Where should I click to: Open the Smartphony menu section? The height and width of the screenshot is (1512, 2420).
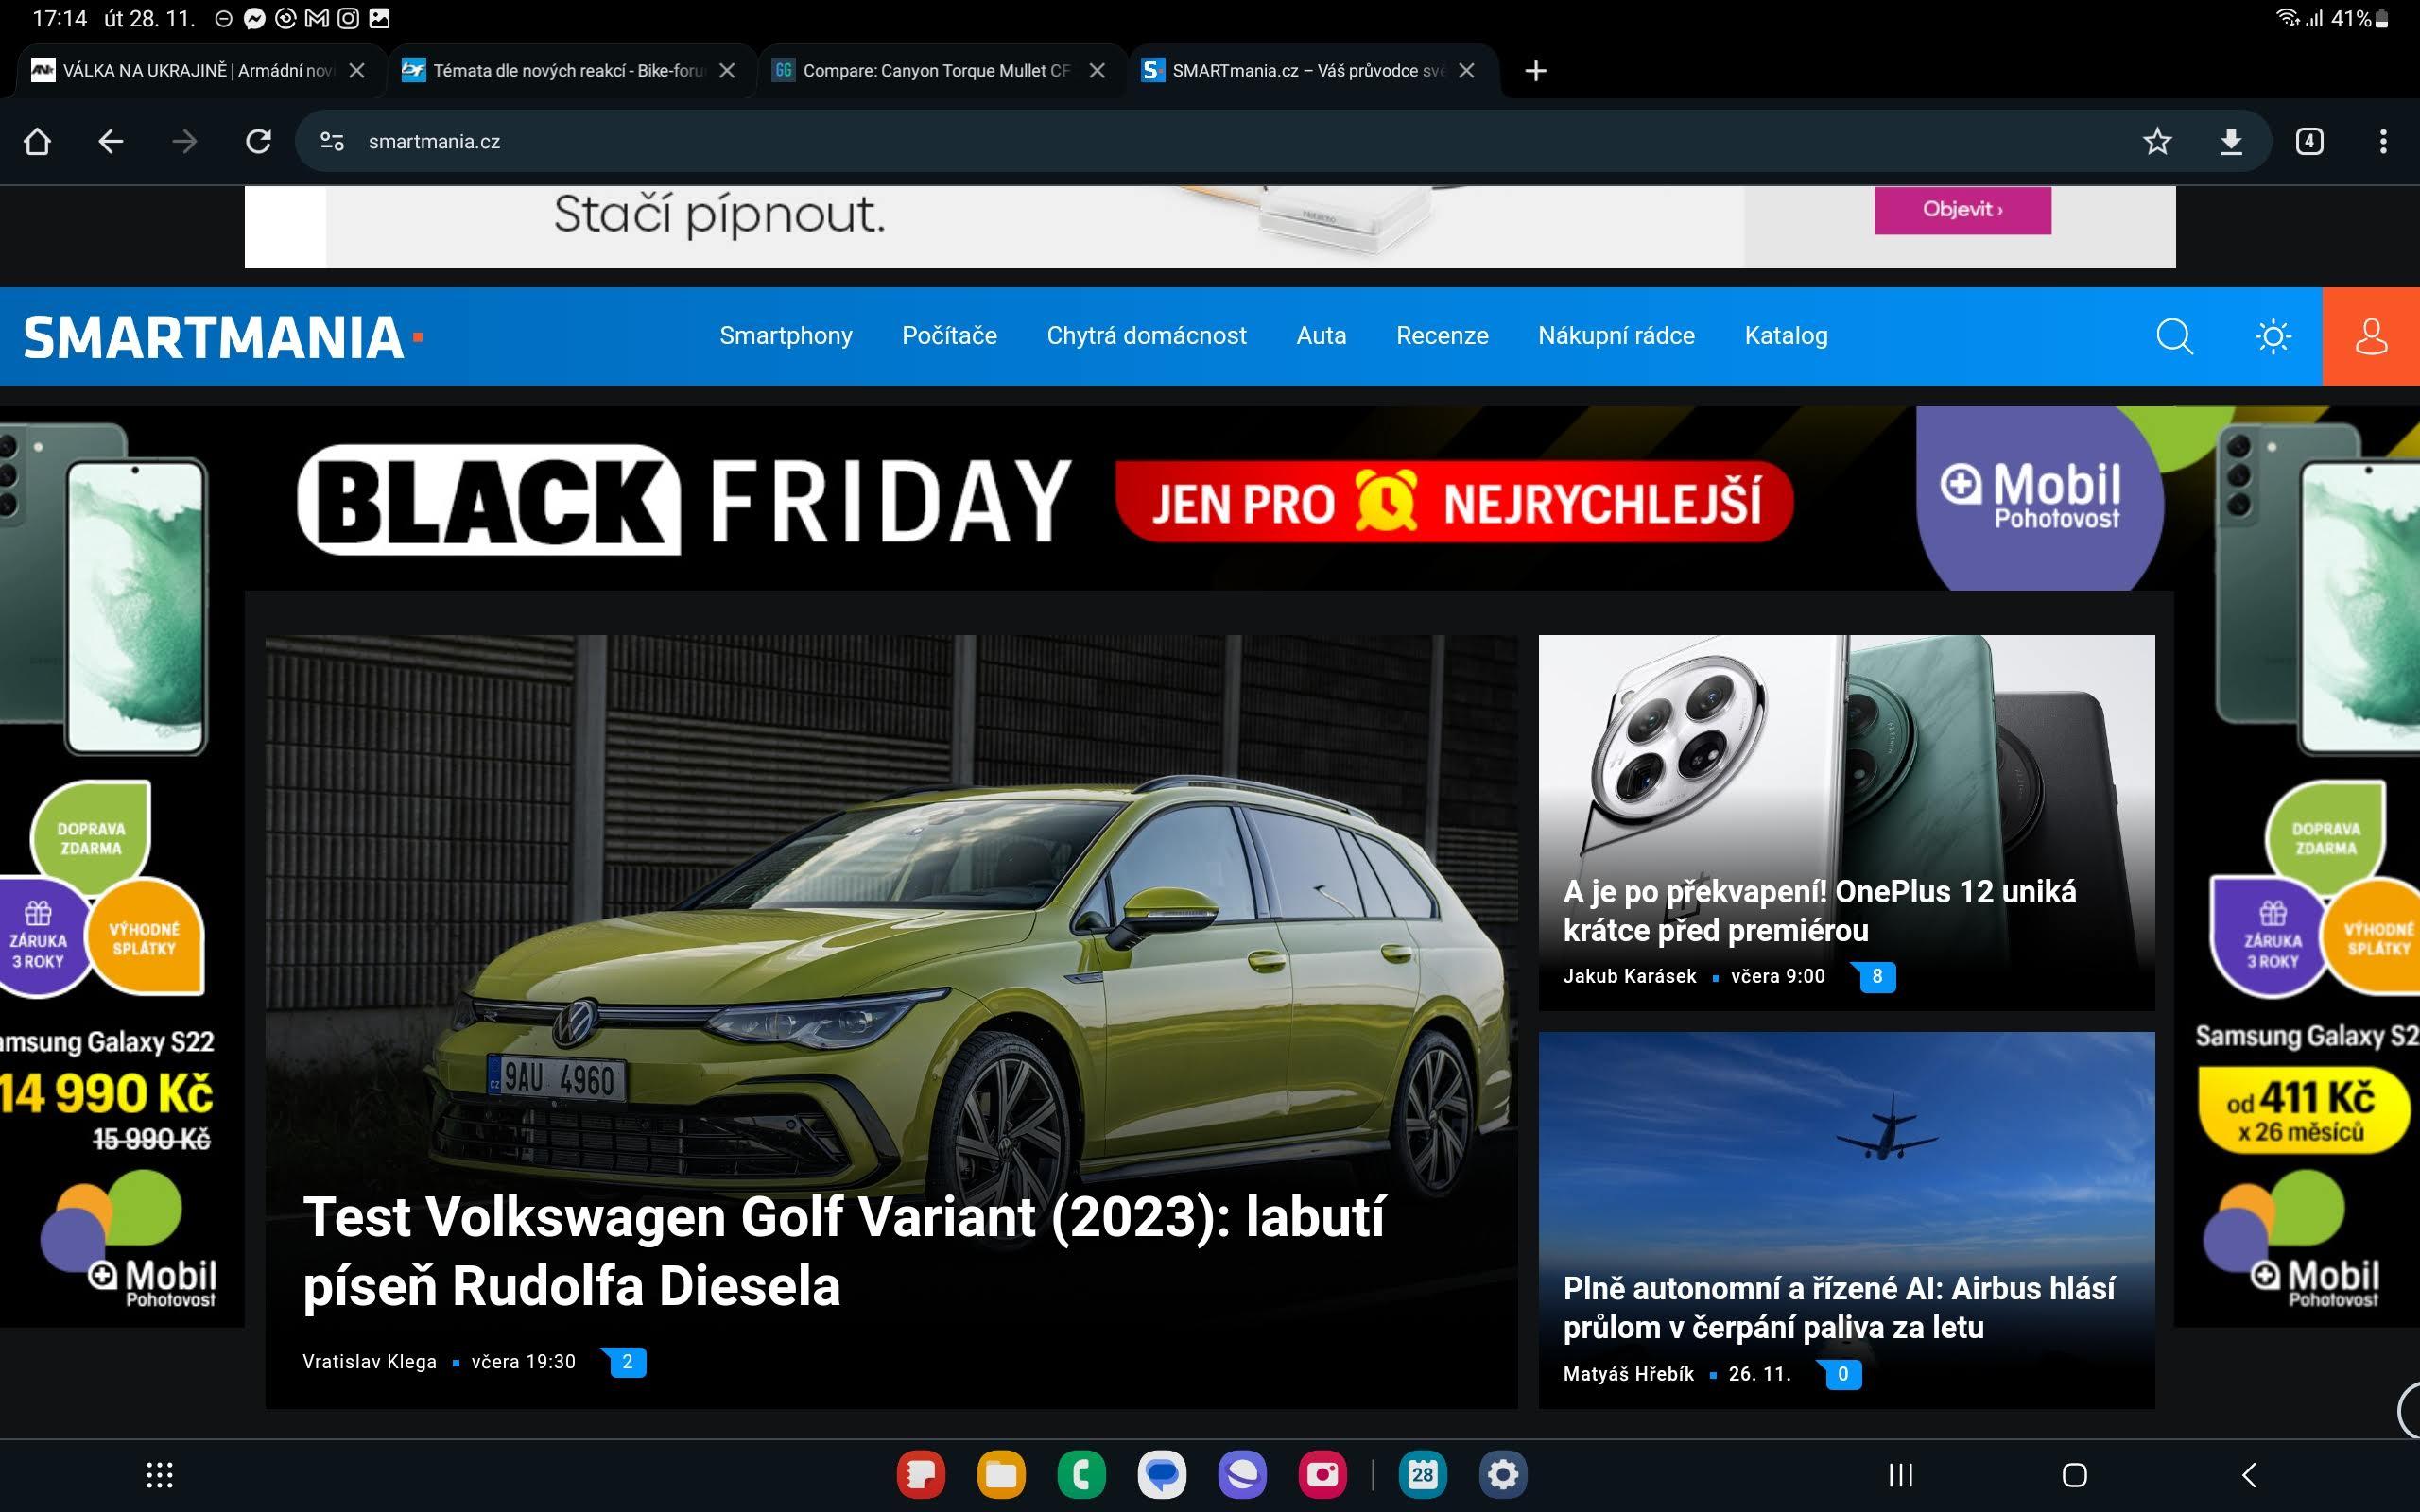coord(786,335)
